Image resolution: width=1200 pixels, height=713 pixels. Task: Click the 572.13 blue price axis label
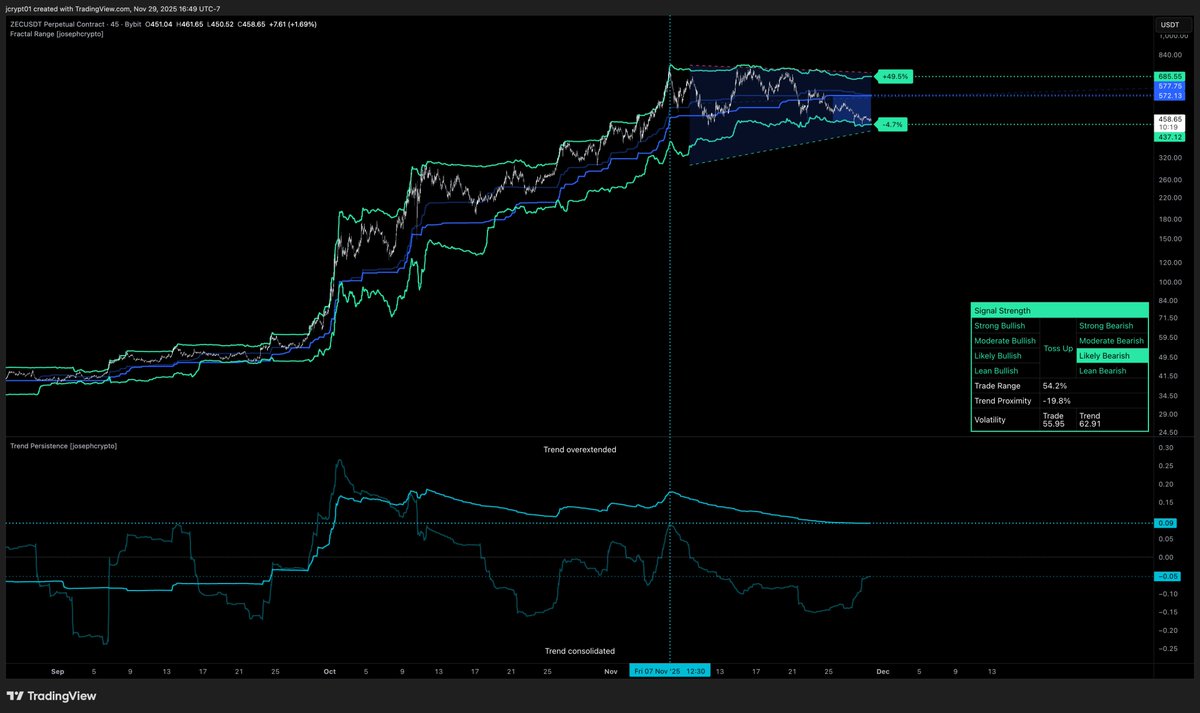pyautogui.click(x=1170, y=96)
